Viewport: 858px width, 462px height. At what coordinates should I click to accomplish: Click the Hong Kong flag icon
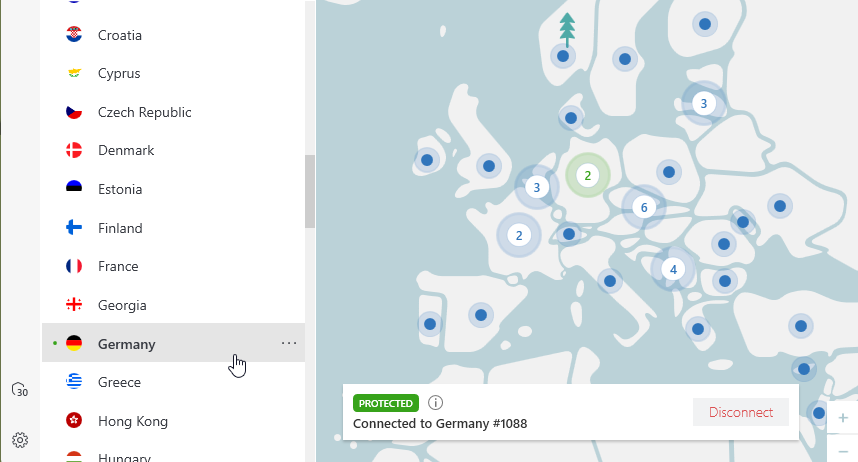point(74,421)
